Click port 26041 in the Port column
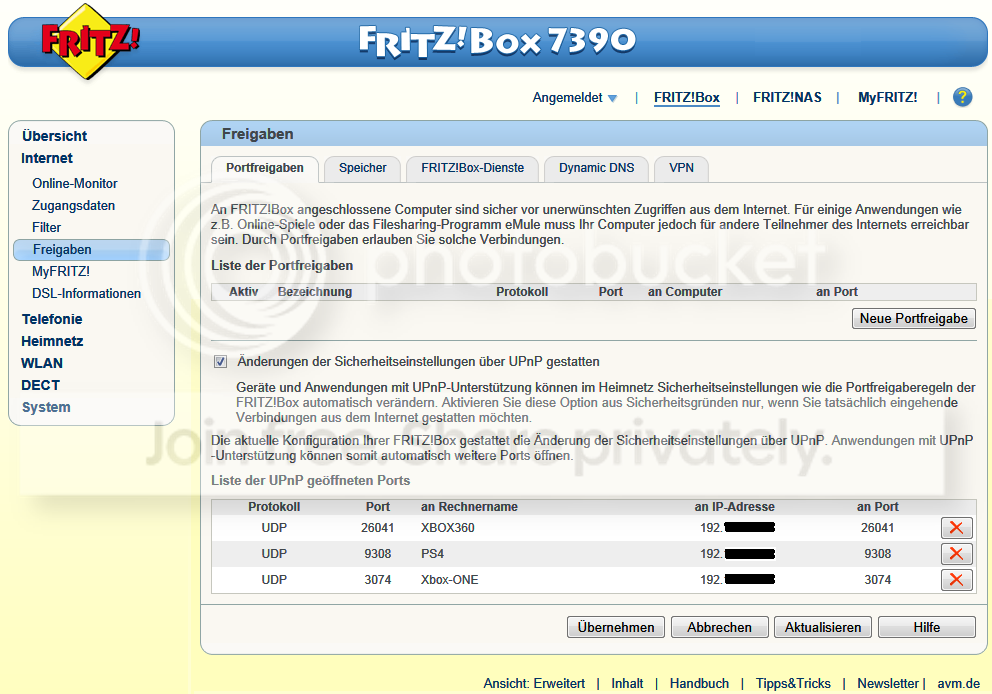The height and width of the screenshot is (694, 992). pyautogui.click(x=378, y=528)
